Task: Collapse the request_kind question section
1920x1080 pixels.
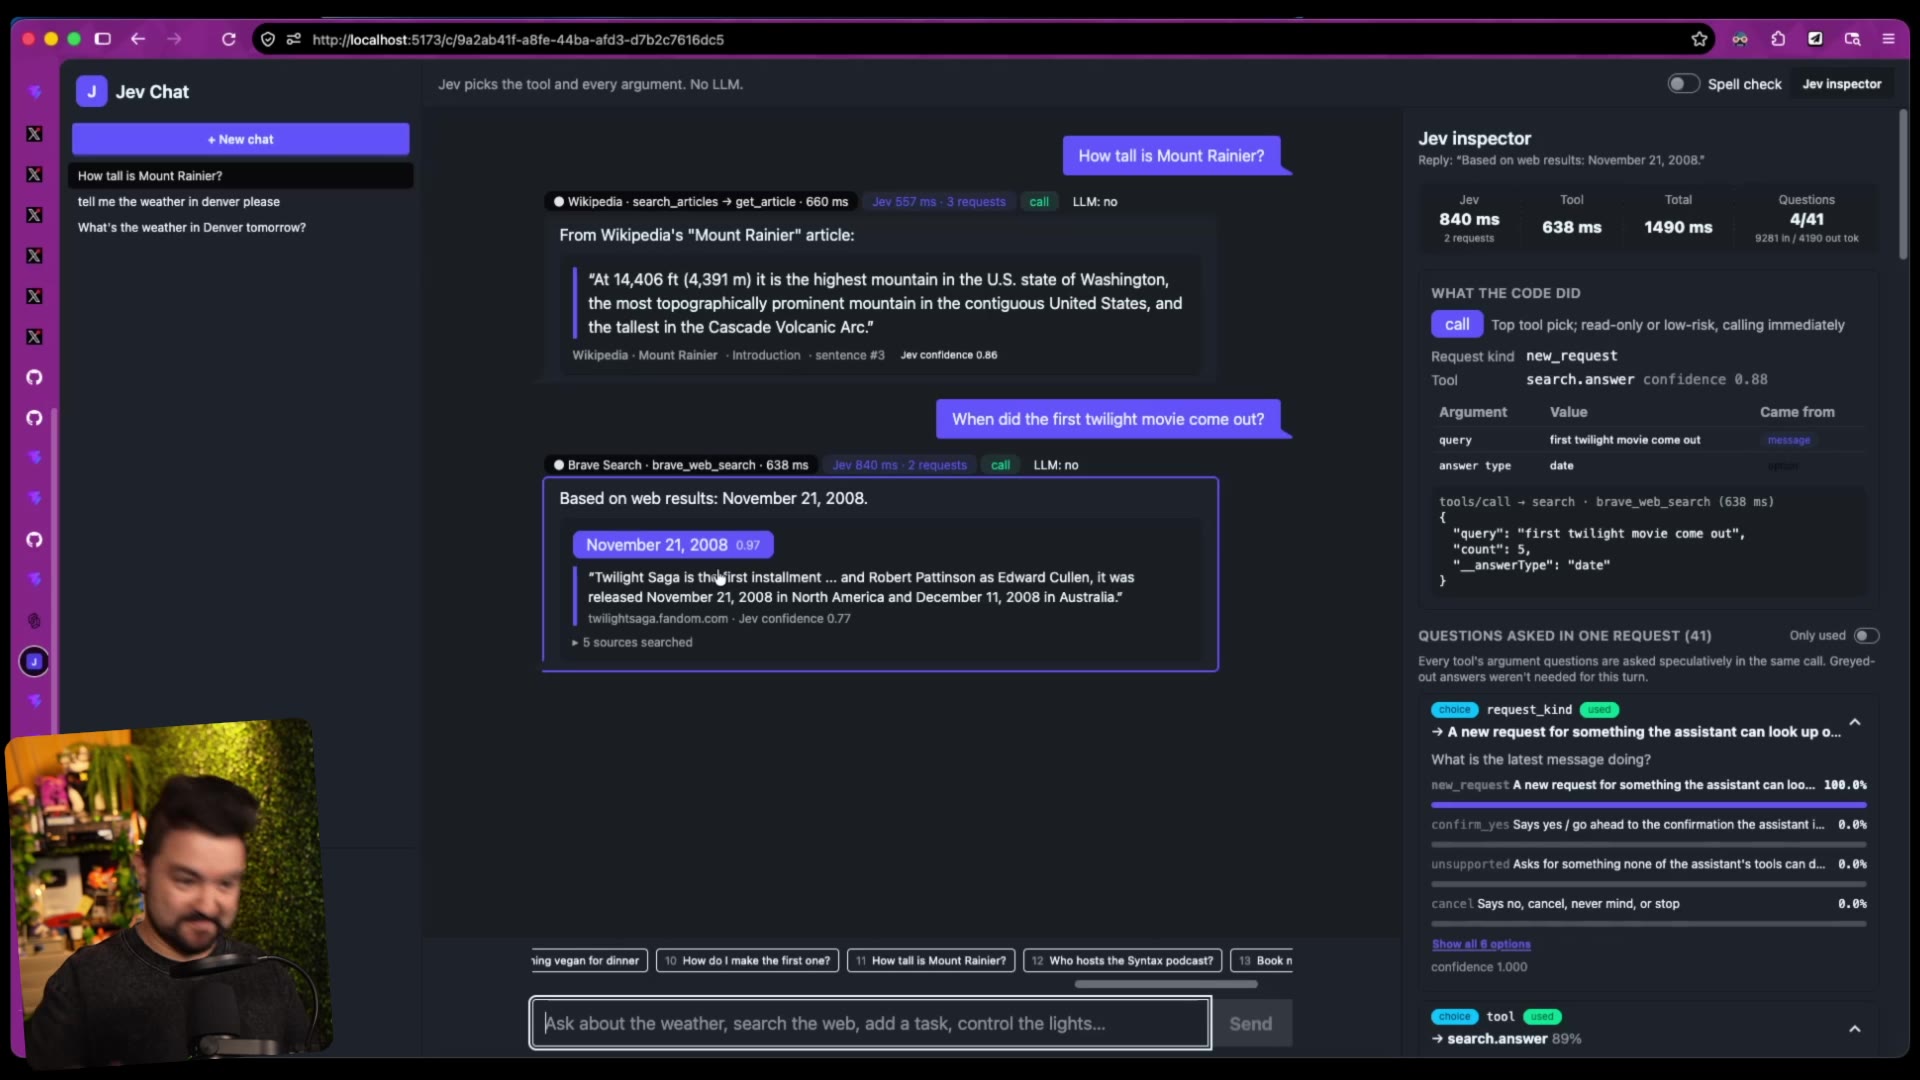Action: pyautogui.click(x=1855, y=722)
